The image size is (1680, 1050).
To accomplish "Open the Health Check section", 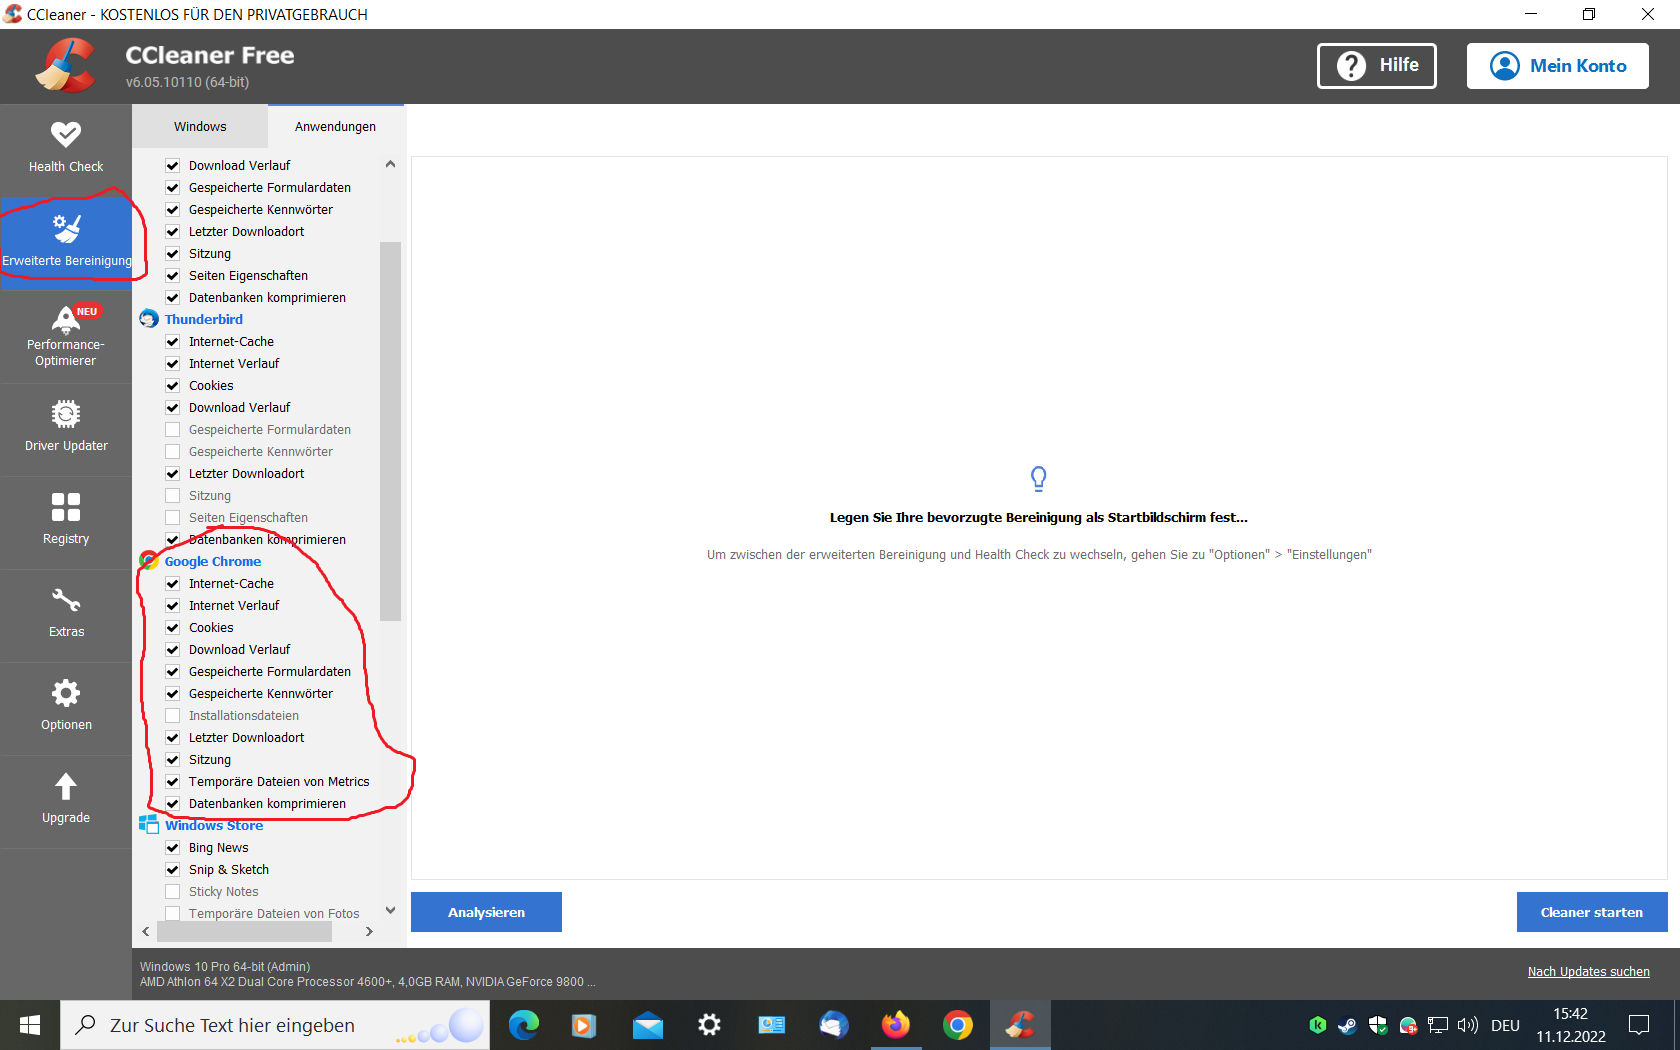I will [66, 148].
